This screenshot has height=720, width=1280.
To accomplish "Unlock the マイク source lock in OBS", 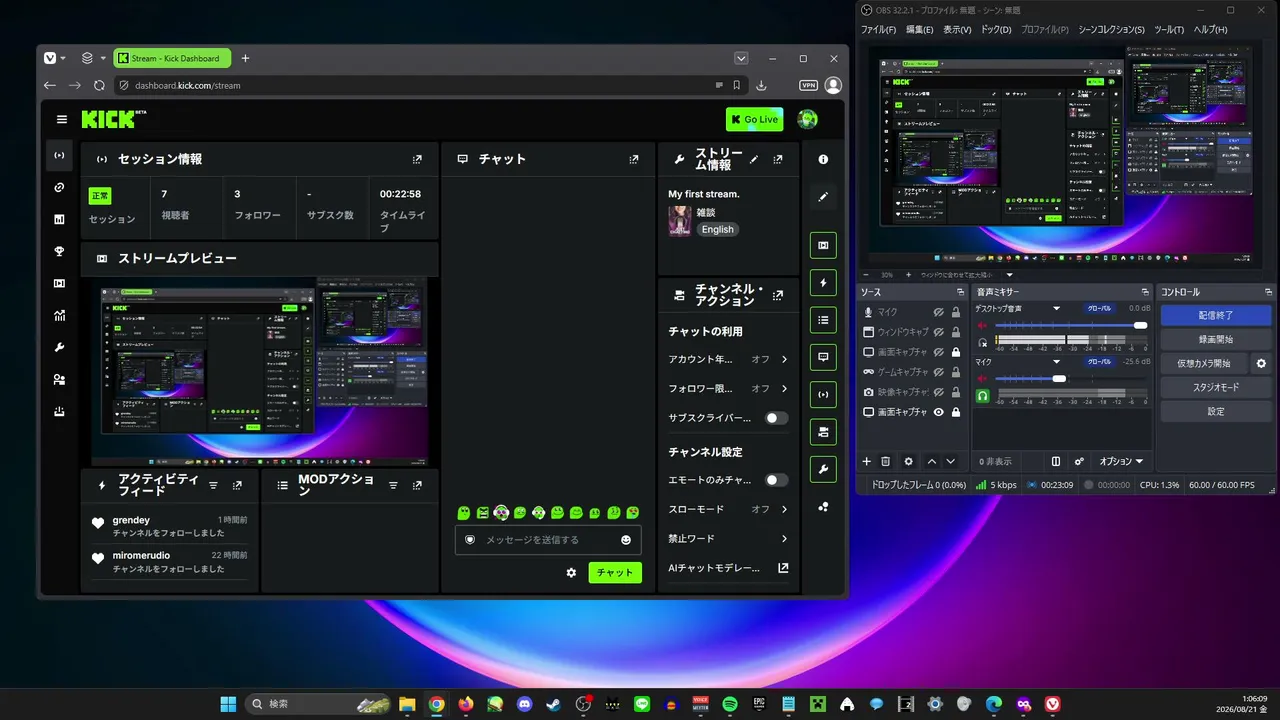I will 956,312.
